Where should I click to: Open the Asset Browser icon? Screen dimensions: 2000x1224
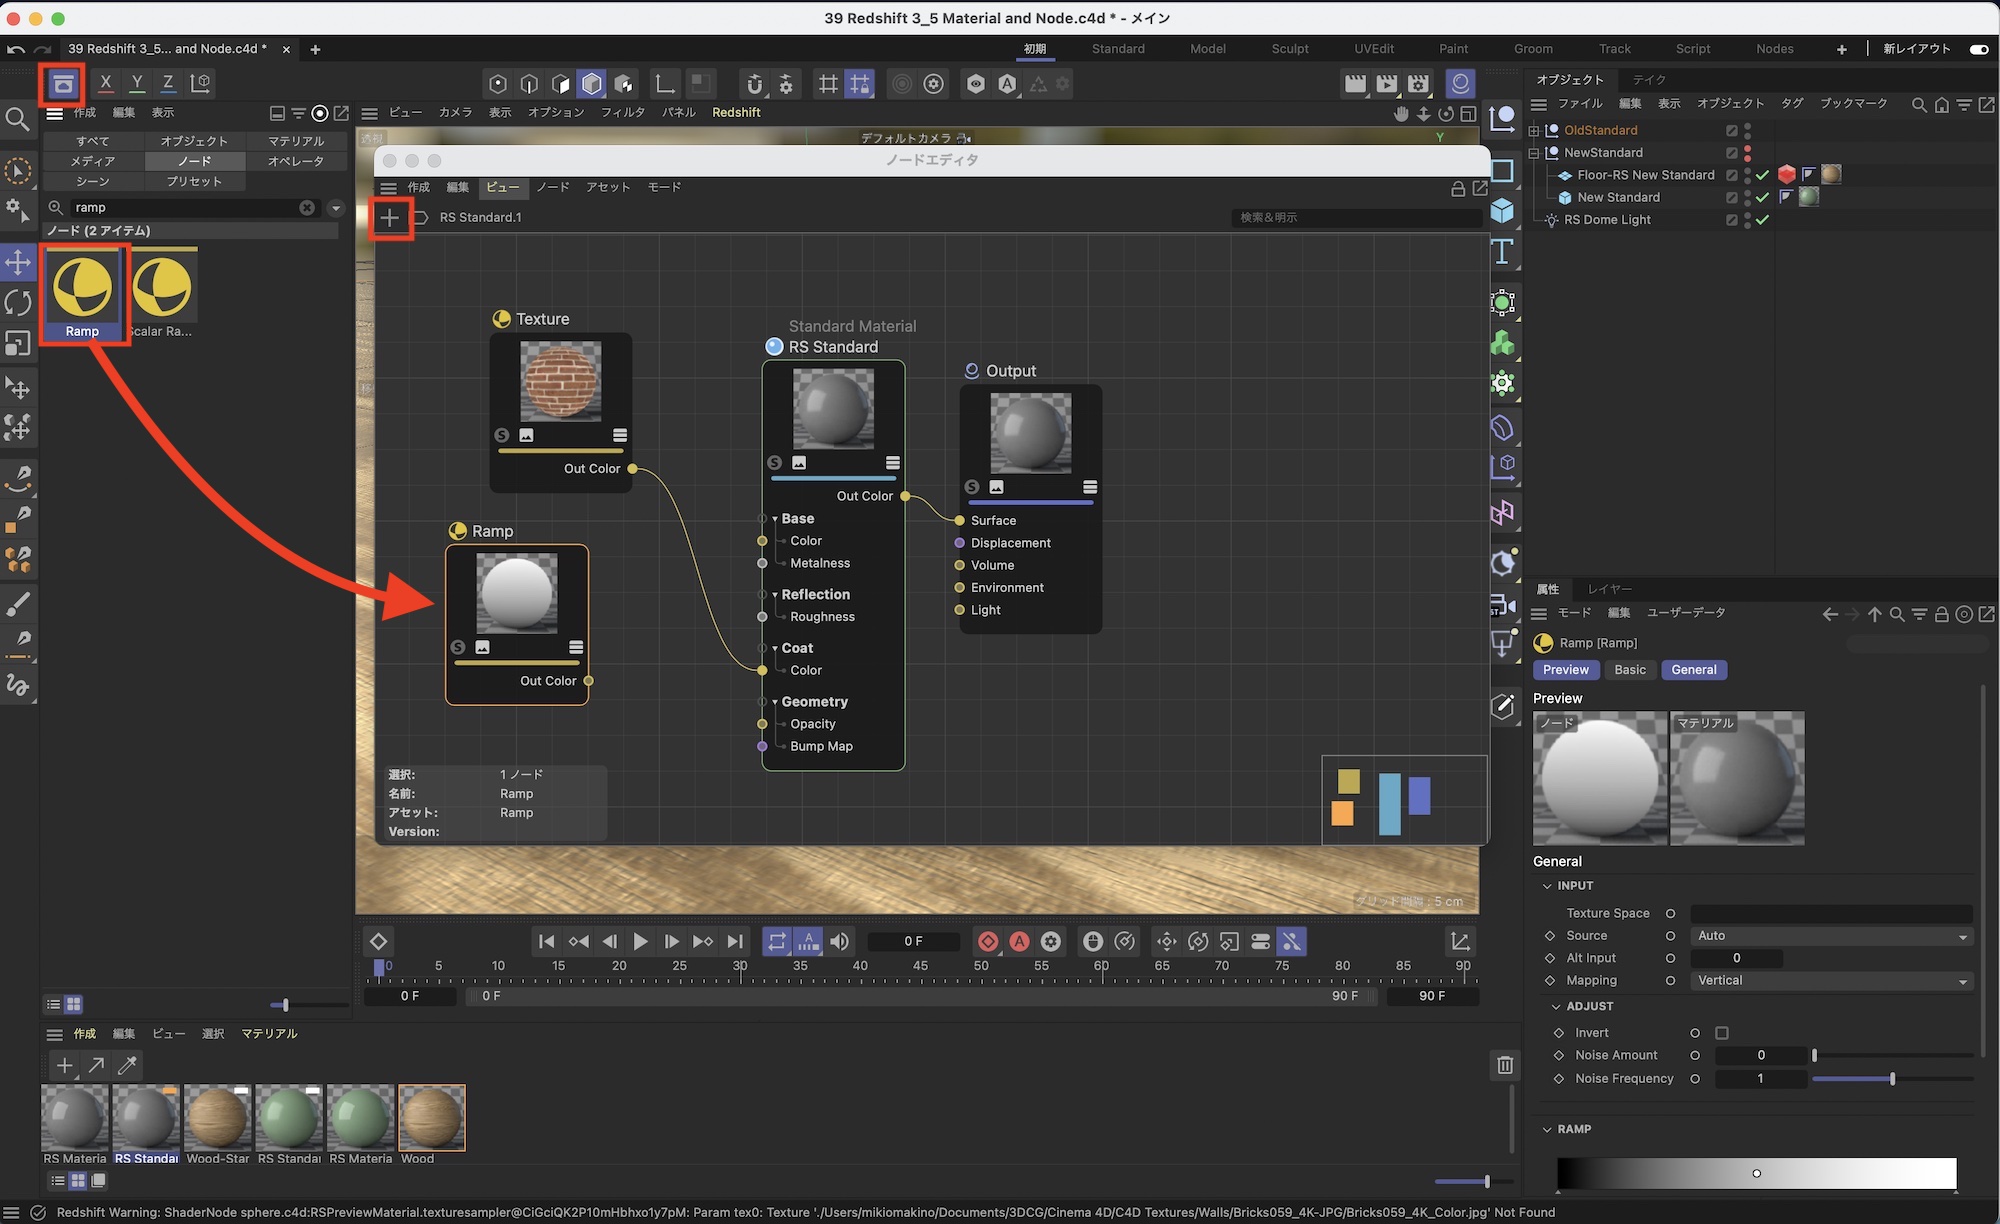[63, 84]
